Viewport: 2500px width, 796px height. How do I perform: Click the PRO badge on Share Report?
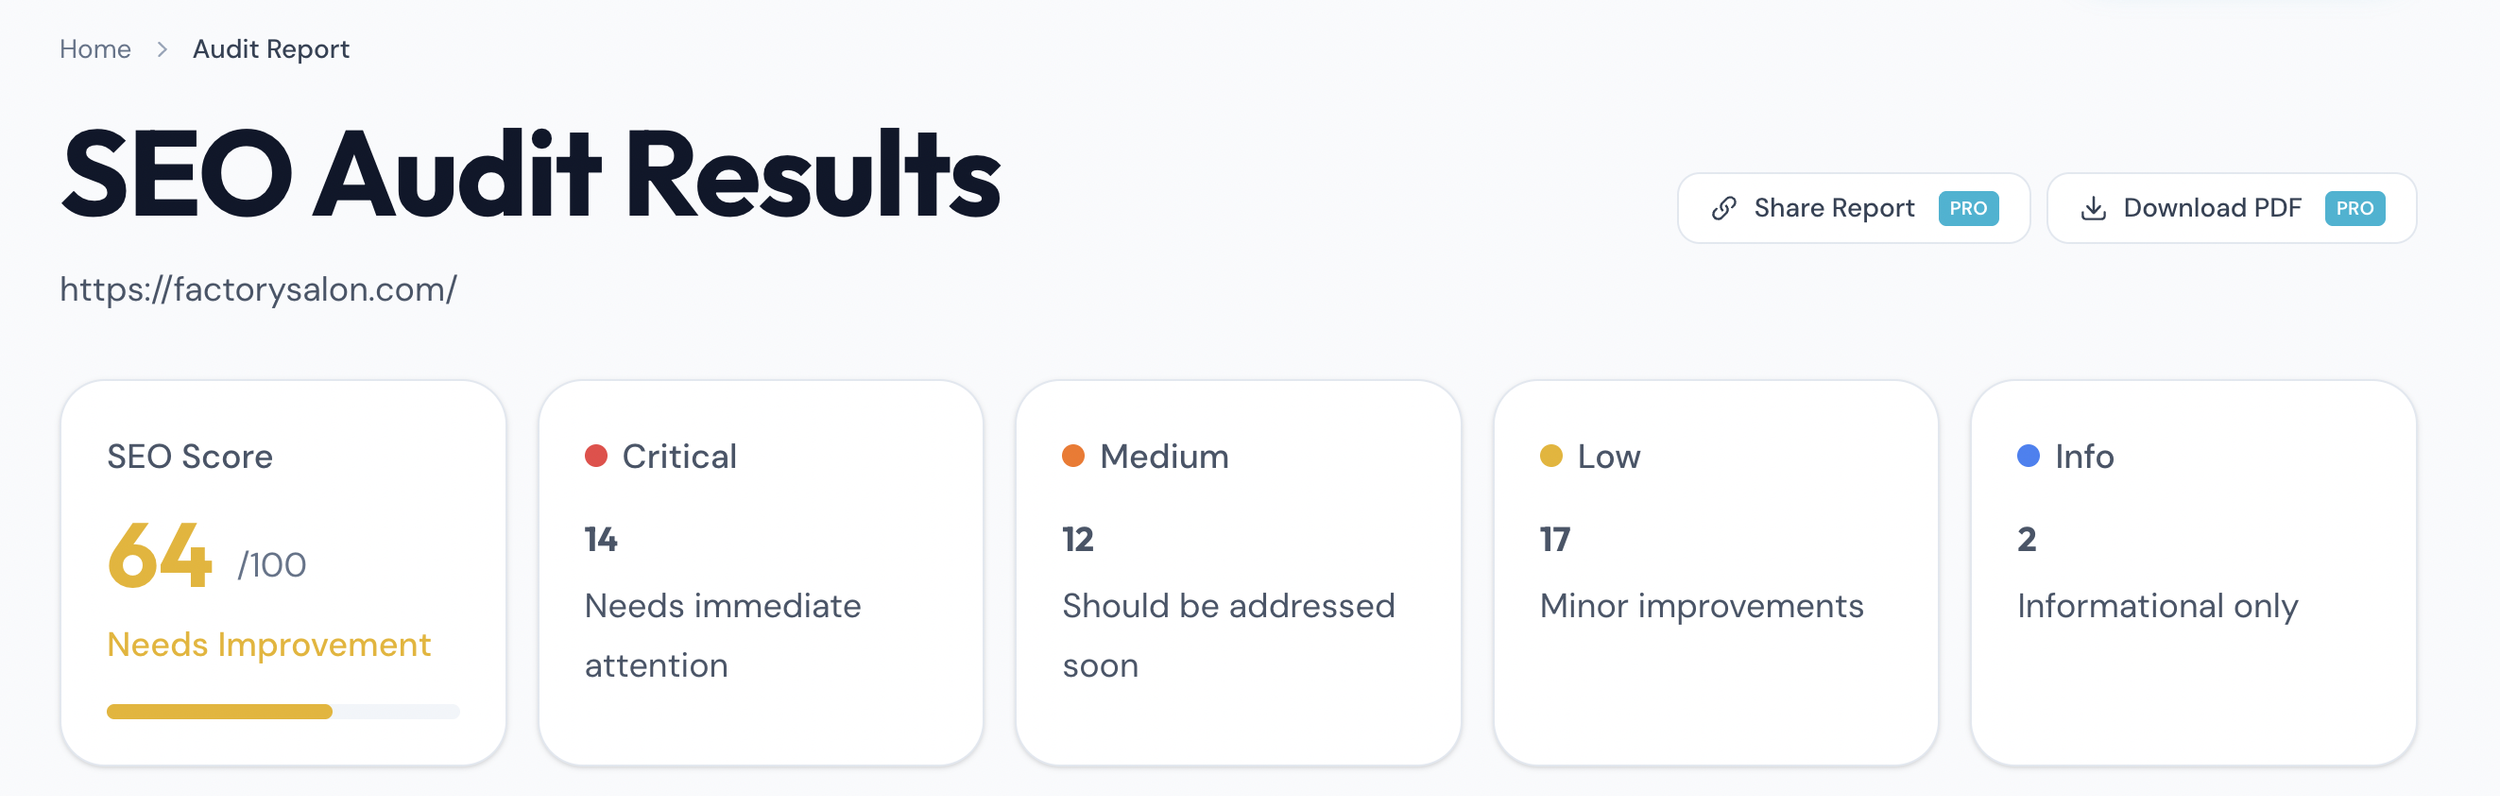click(x=1968, y=208)
